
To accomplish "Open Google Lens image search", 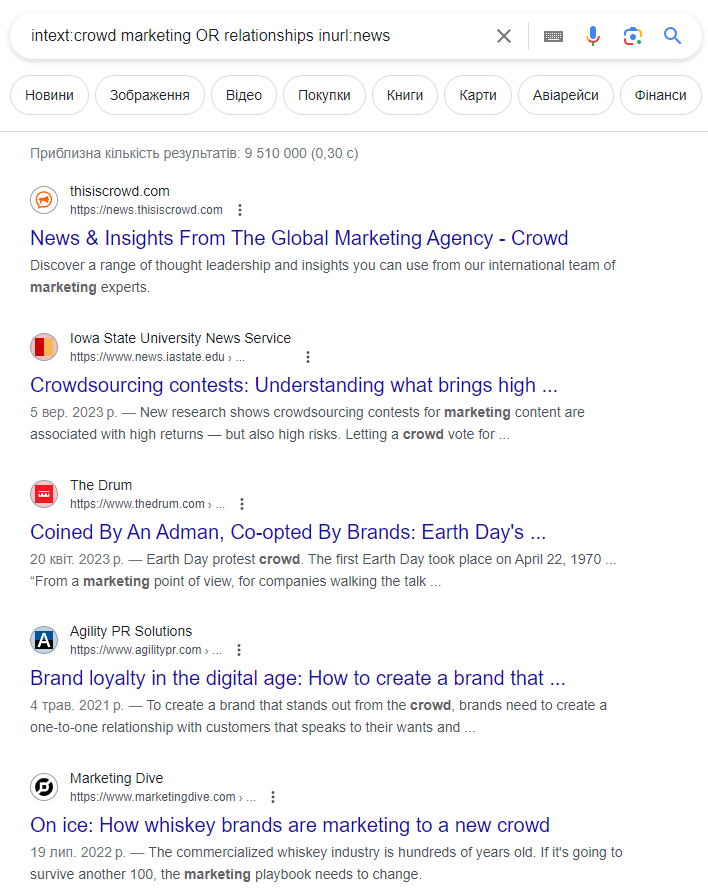I will coord(632,36).
